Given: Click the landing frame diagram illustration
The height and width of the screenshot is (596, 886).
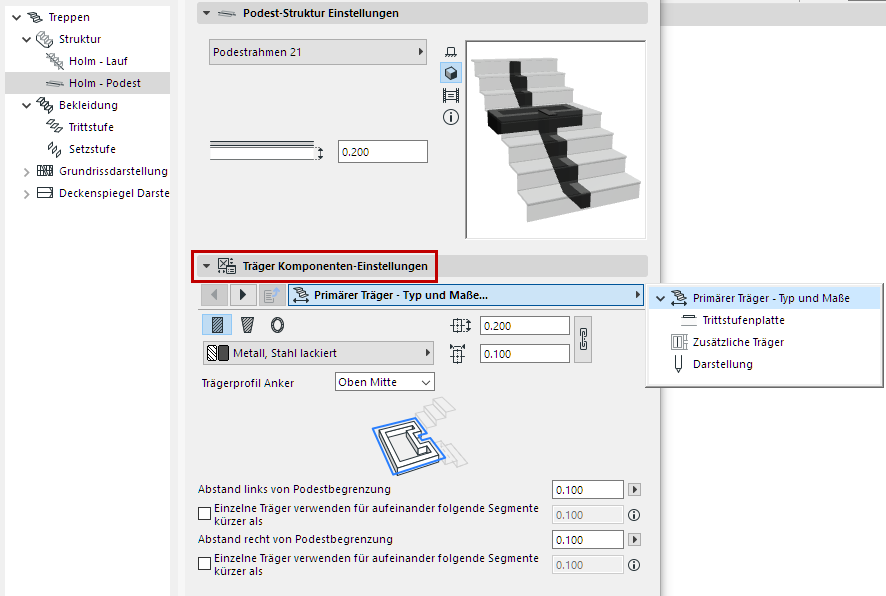Looking at the screenshot, I should click(420, 436).
